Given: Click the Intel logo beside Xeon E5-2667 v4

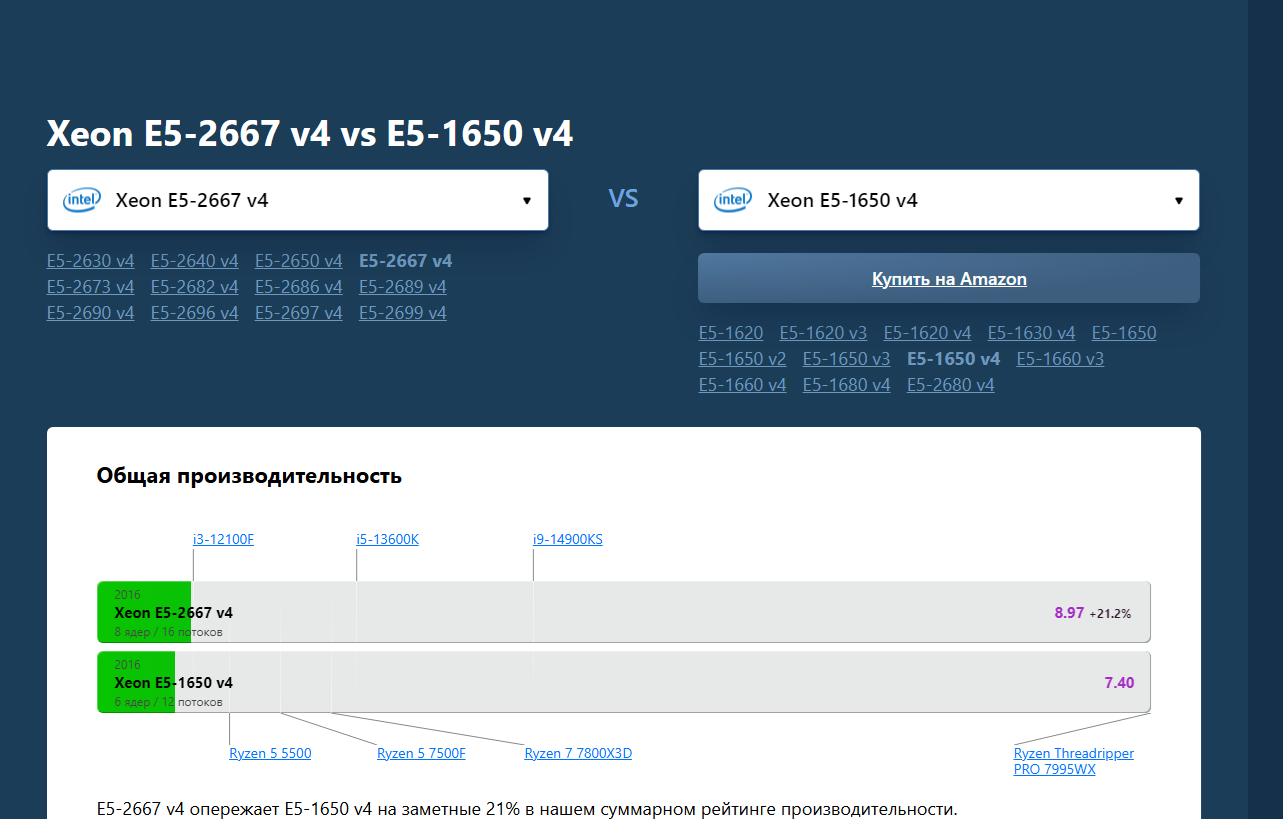Looking at the screenshot, I should pos(81,200).
